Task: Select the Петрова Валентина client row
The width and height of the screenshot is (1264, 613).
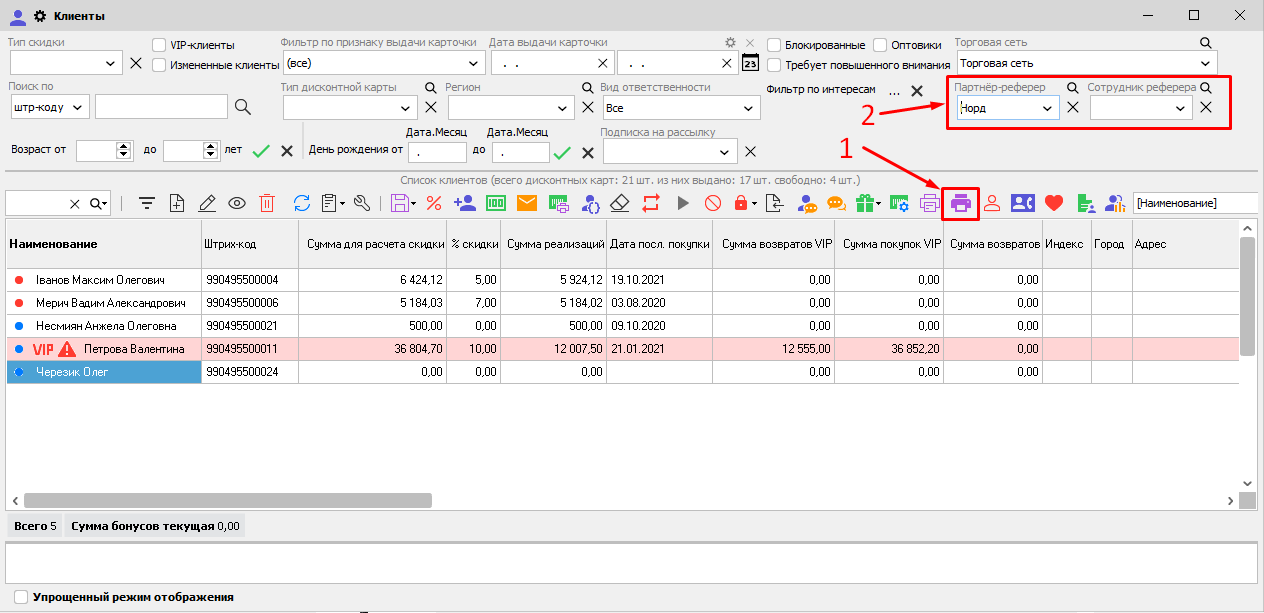Action: coord(134,349)
